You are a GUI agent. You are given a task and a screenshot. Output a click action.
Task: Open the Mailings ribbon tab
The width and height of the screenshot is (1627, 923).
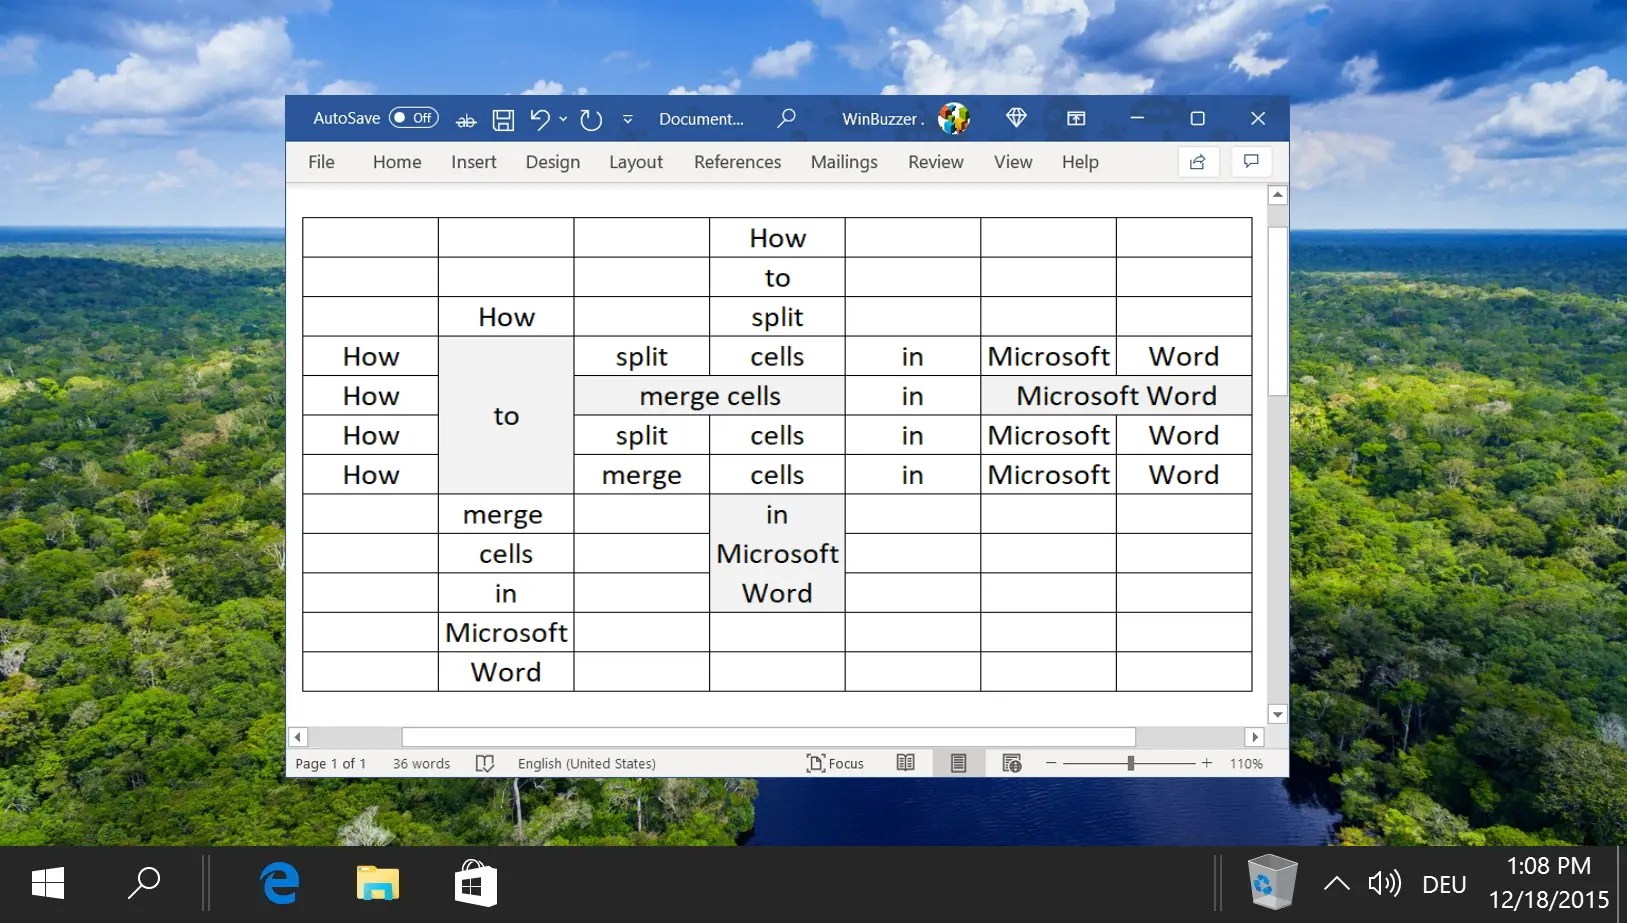coord(844,162)
